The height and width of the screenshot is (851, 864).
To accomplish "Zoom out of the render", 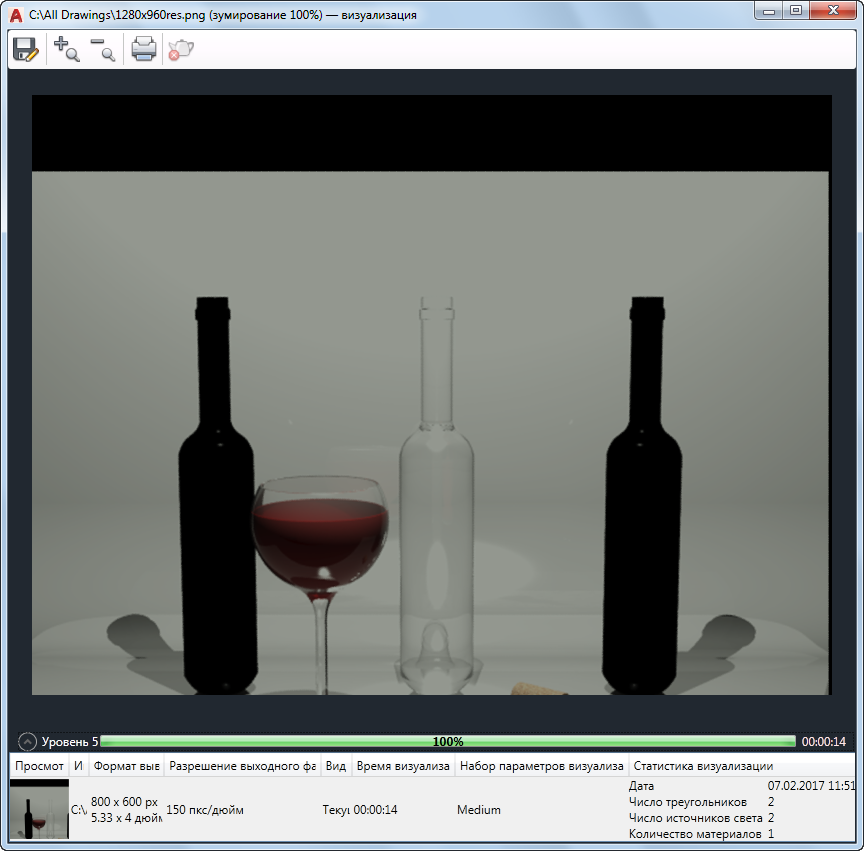I will point(102,49).
